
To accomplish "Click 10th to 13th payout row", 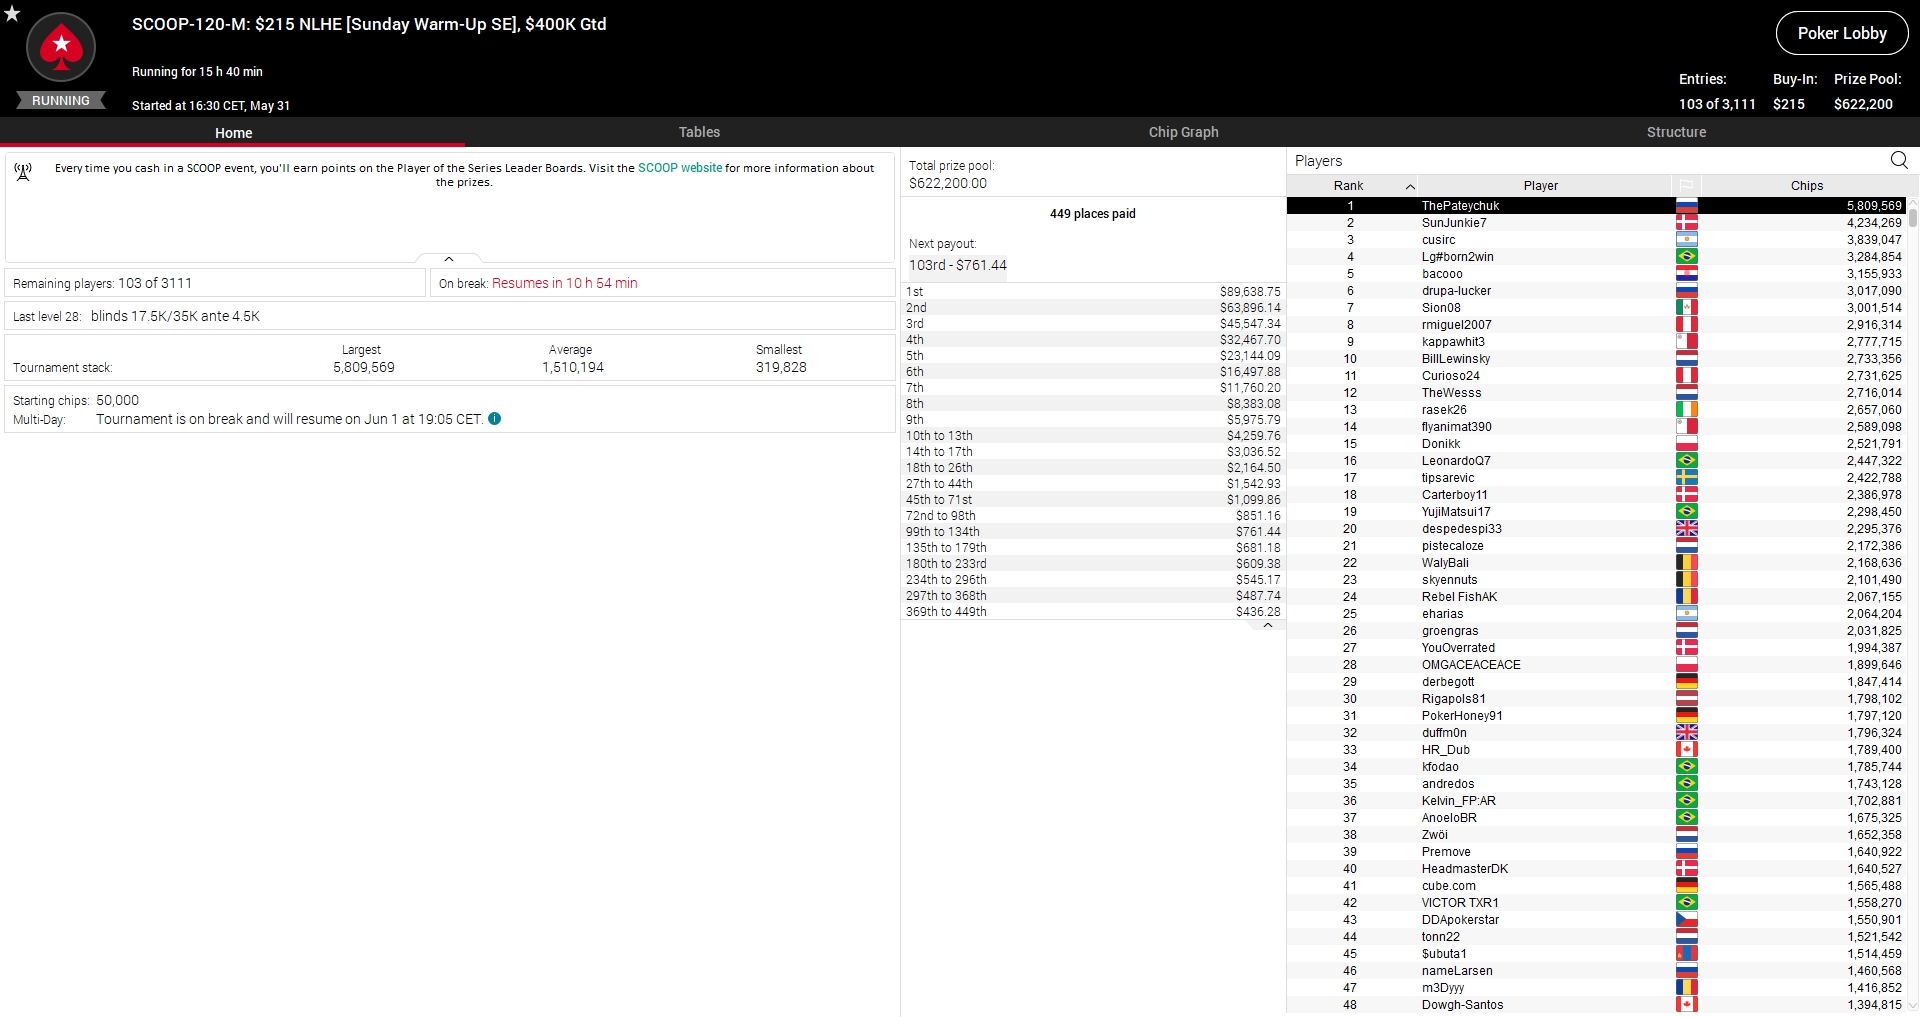I will [x=1093, y=436].
